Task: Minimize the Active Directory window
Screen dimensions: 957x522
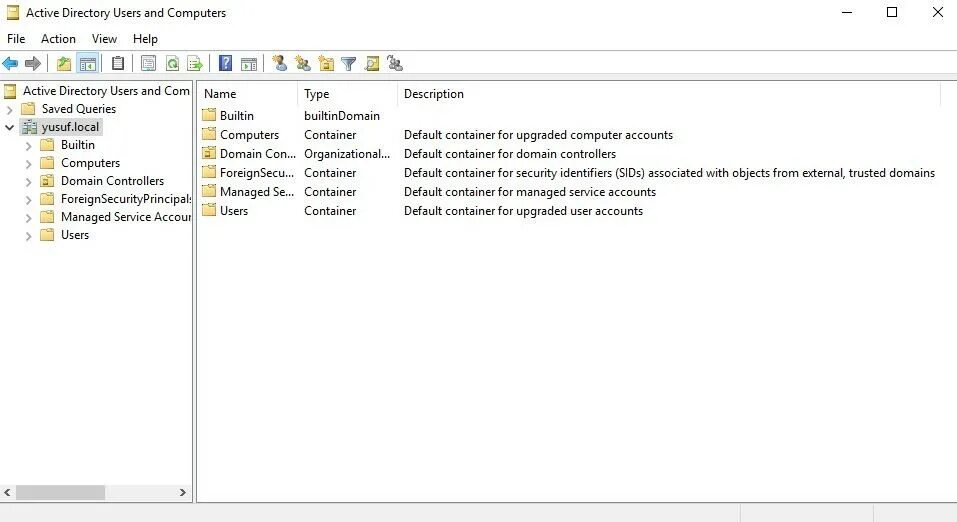Action: pyautogui.click(x=847, y=12)
